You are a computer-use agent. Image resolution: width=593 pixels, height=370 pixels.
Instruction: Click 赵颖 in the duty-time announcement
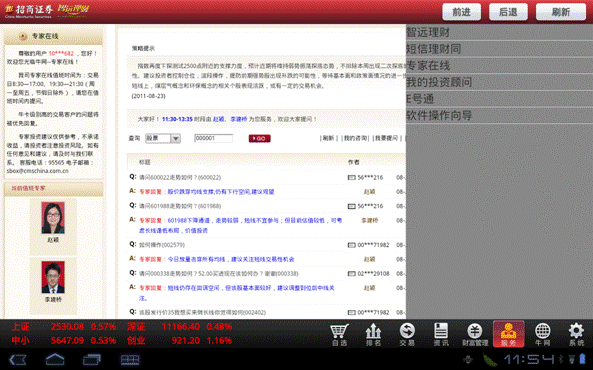218,119
